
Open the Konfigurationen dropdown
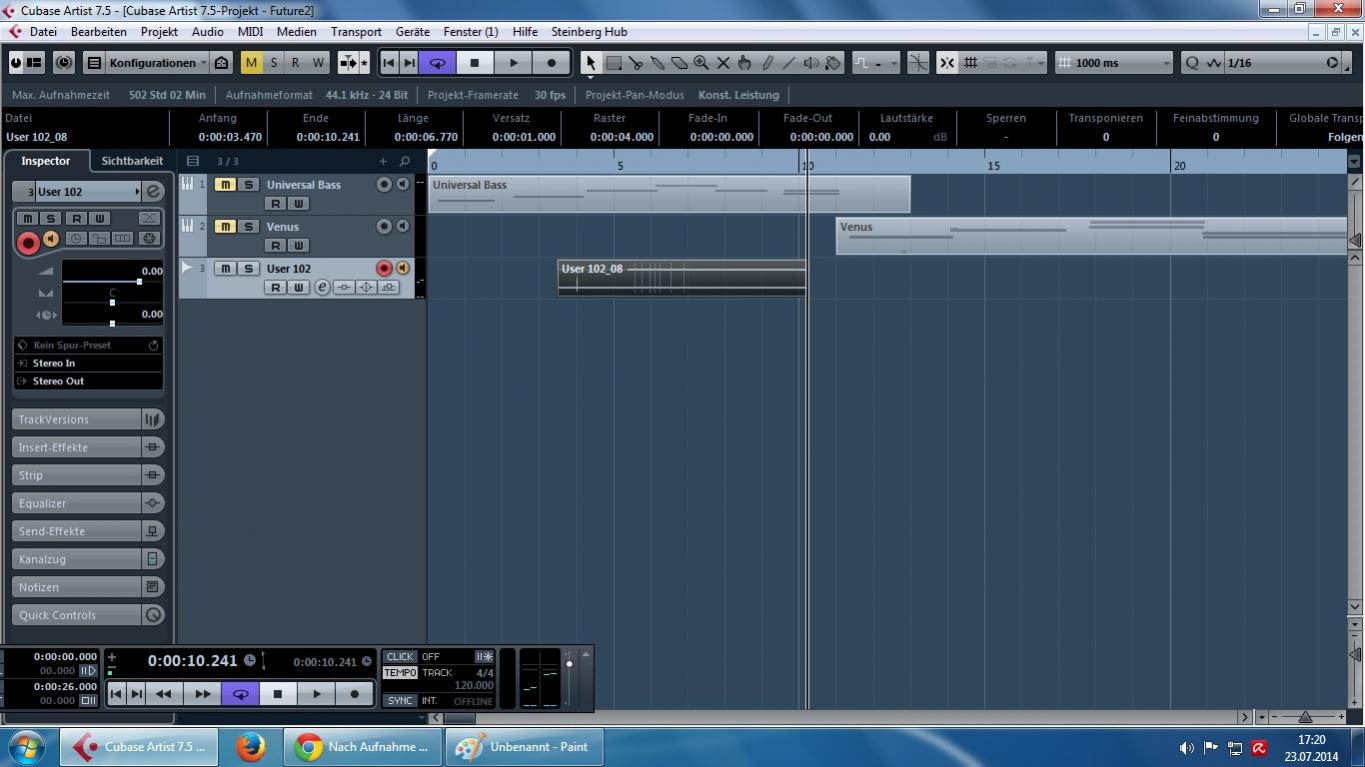coord(158,63)
